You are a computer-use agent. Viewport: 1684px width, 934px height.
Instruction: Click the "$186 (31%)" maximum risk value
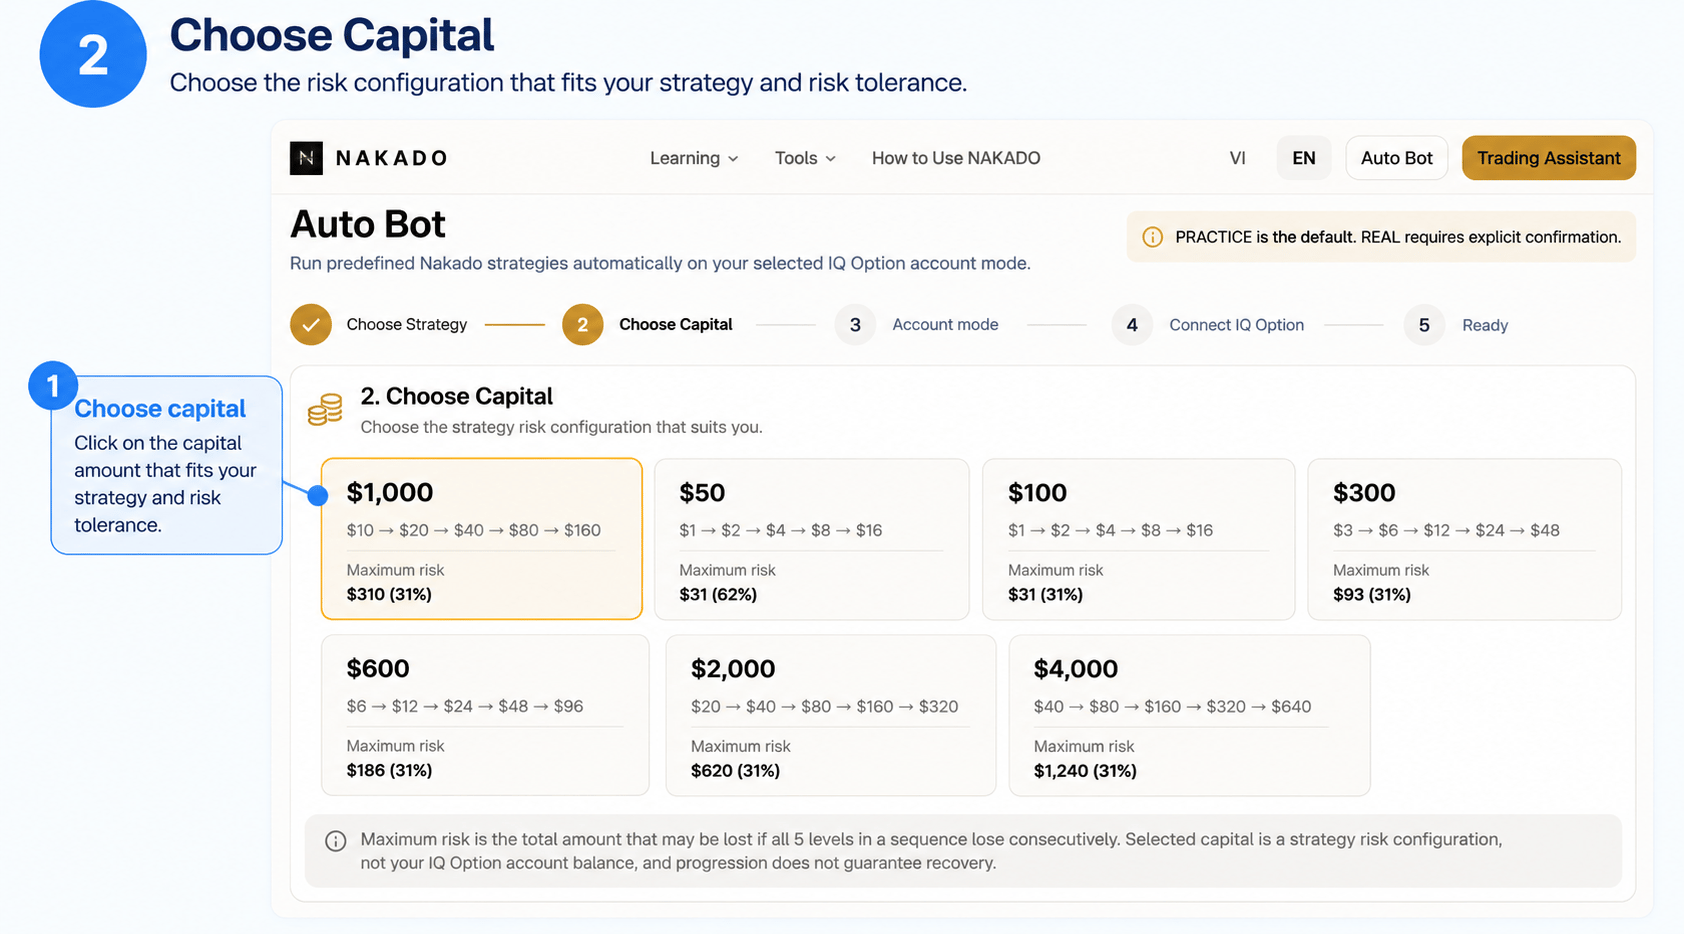point(389,770)
